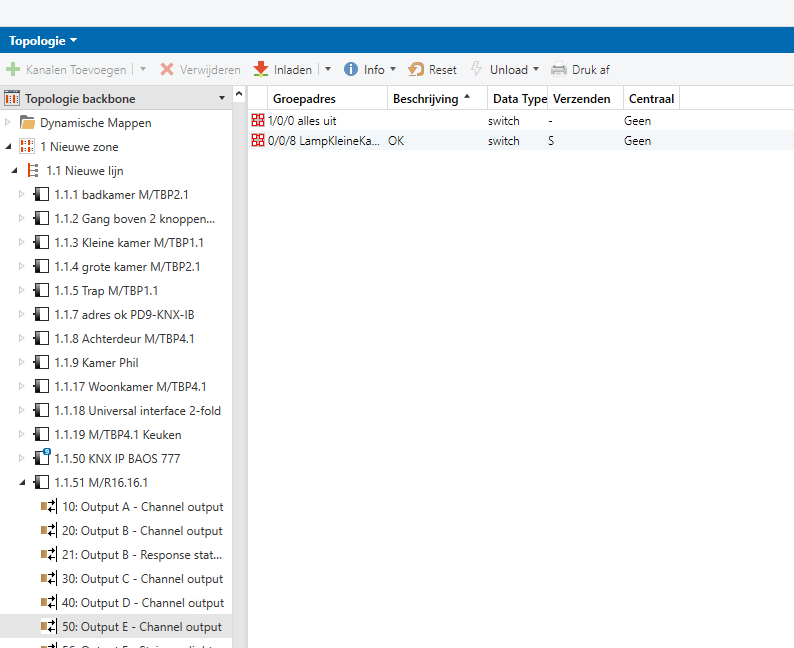The image size is (794, 648).
Task: Click the Info toolbar icon
Action: coord(351,70)
